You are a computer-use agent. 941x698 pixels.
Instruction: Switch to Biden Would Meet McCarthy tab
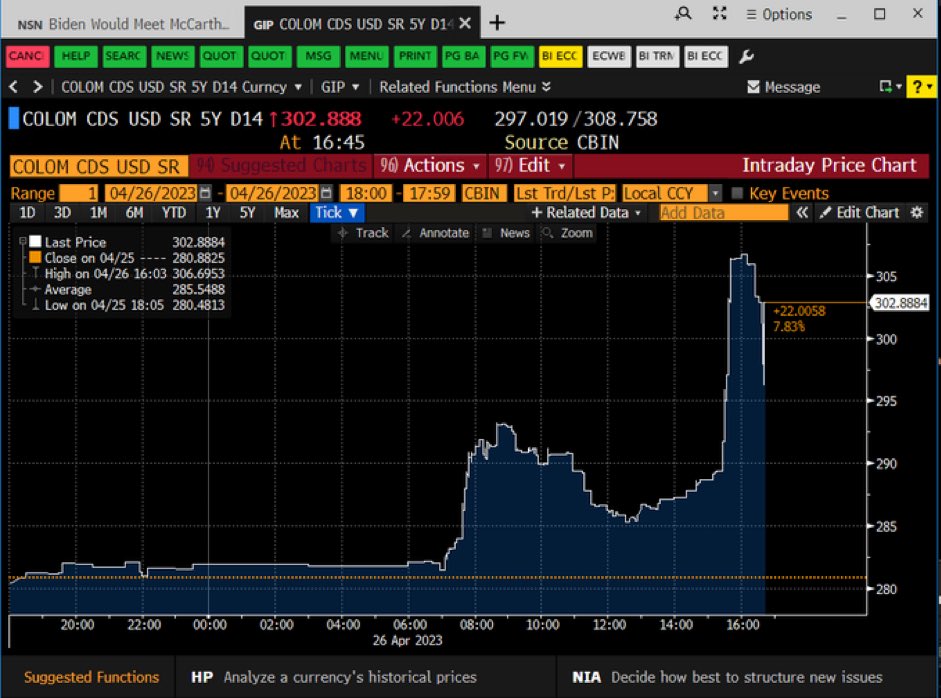(x=122, y=24)
